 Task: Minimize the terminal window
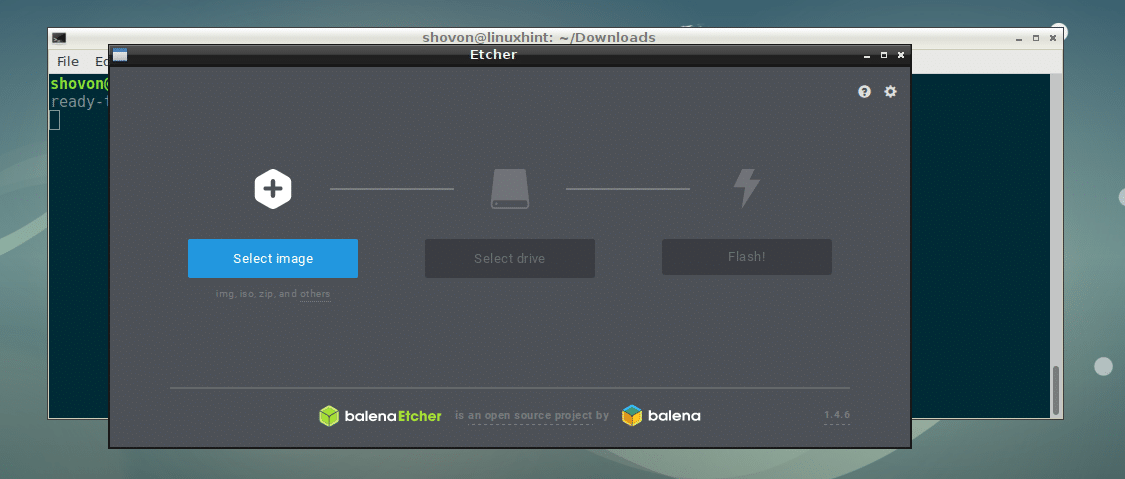click(1017, 37)
